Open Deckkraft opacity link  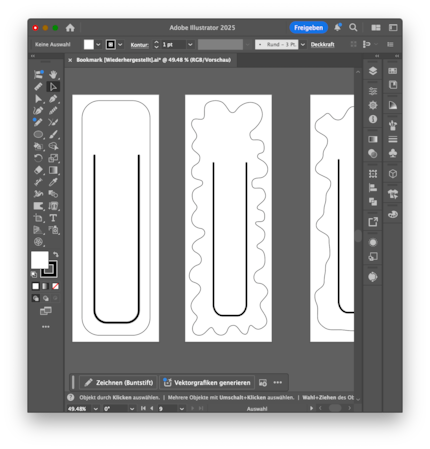tap(322, 44)
